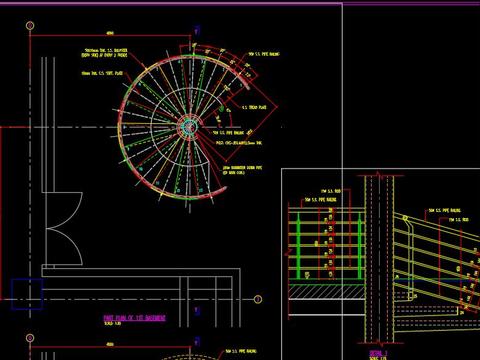Select the blue square column outline
Image resolution: width=480 pixels, height=360 pixels.
point(27,294)
